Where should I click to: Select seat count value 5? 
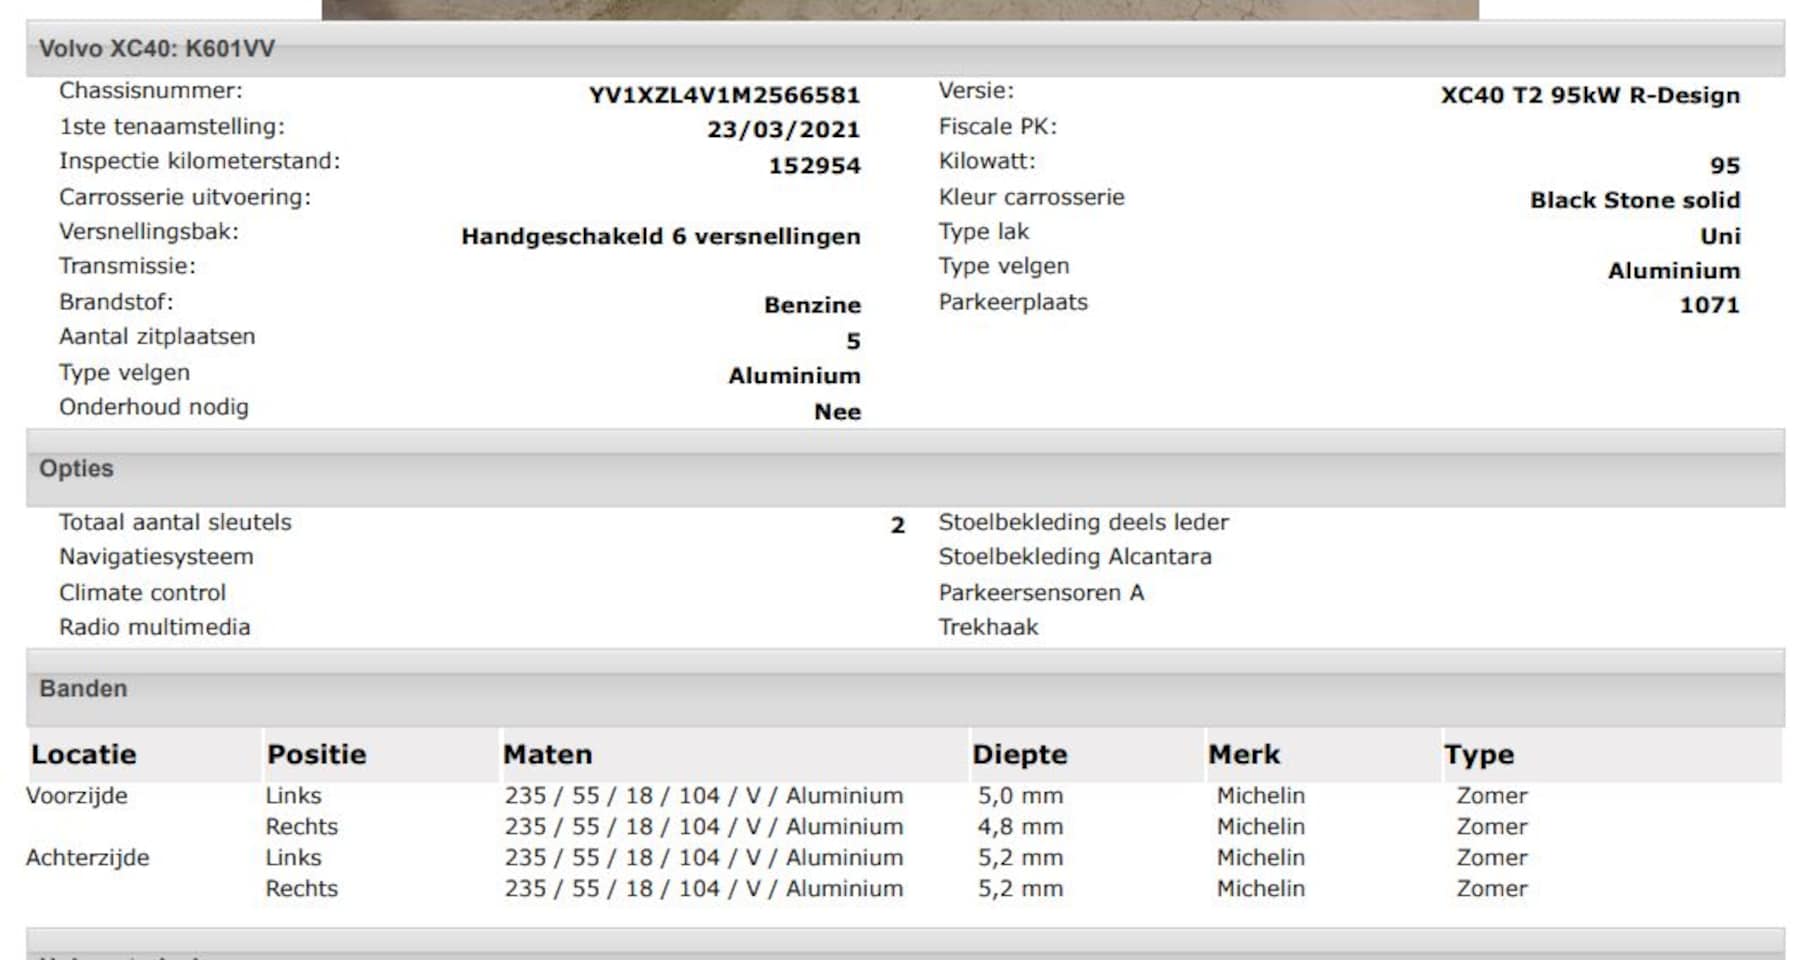tap(853, 342)
